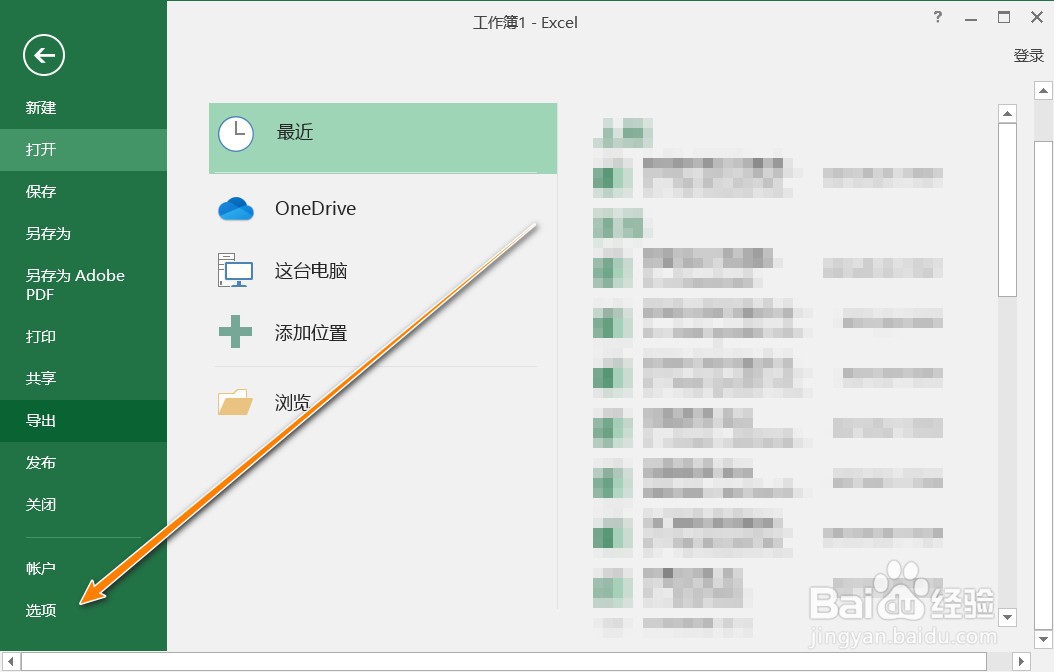Close the Excel window
This screenshot has height=672, width=1054.
pos(1037,17)
